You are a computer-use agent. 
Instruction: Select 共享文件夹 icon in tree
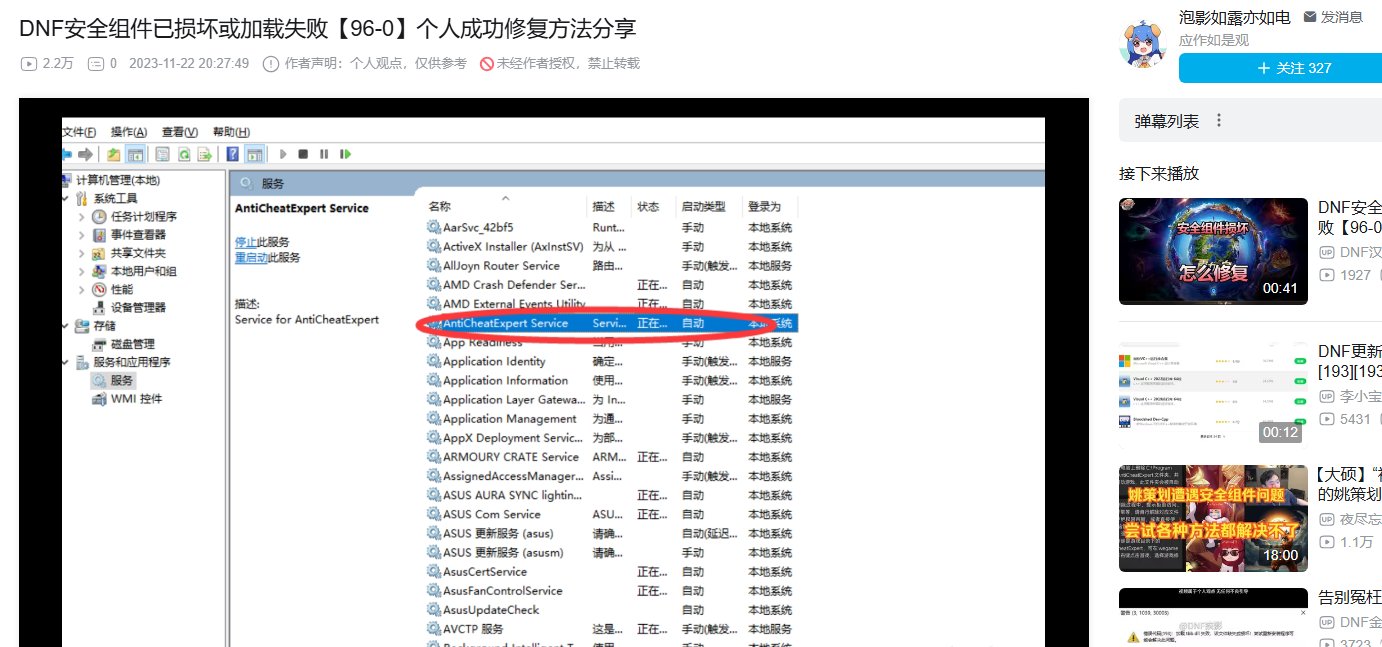coord(99,253)
